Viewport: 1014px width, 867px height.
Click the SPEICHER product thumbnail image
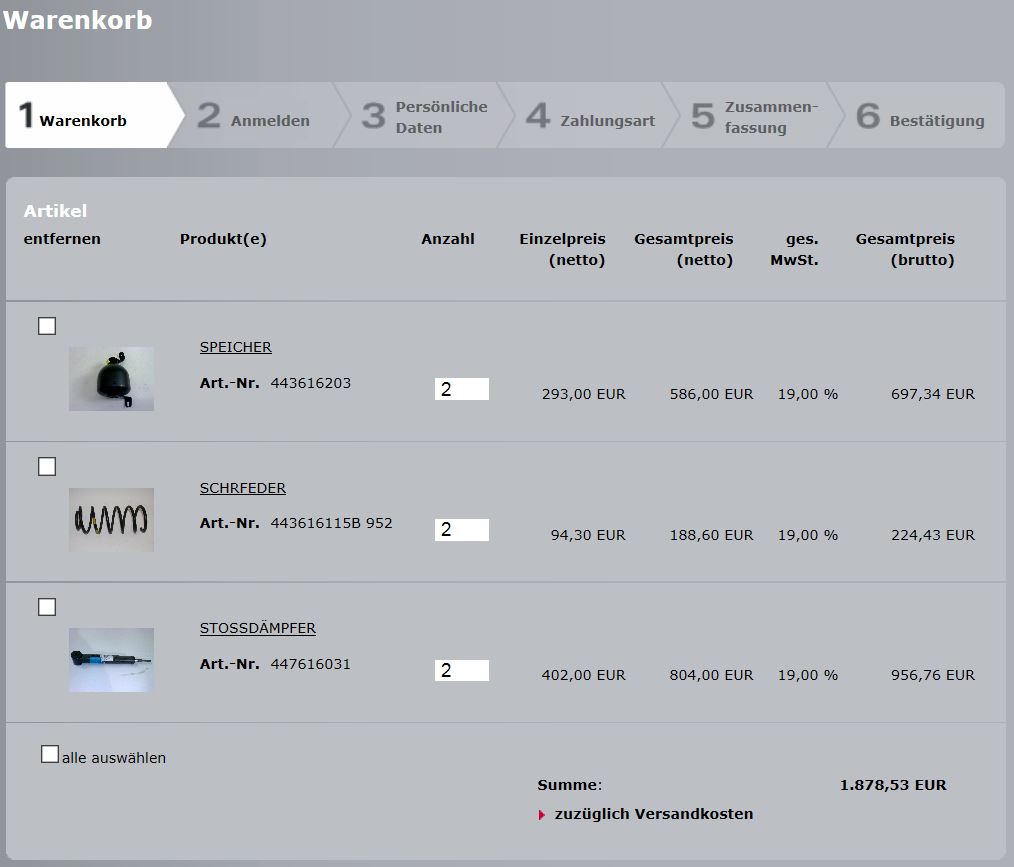point(111,379)
